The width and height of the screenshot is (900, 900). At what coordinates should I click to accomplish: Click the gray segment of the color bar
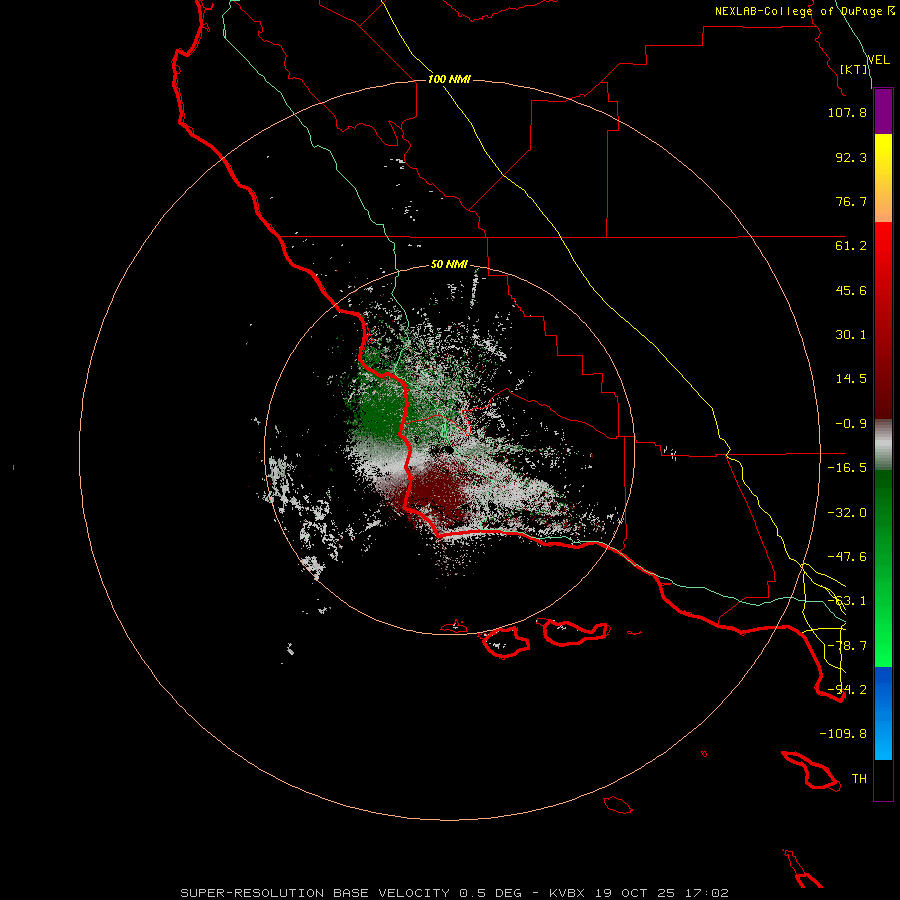(x=883, y=445)
